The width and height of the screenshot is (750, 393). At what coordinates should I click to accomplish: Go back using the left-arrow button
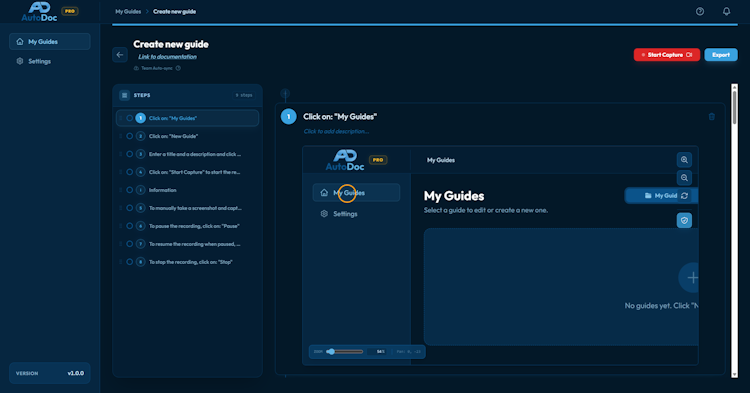(120, 55)
